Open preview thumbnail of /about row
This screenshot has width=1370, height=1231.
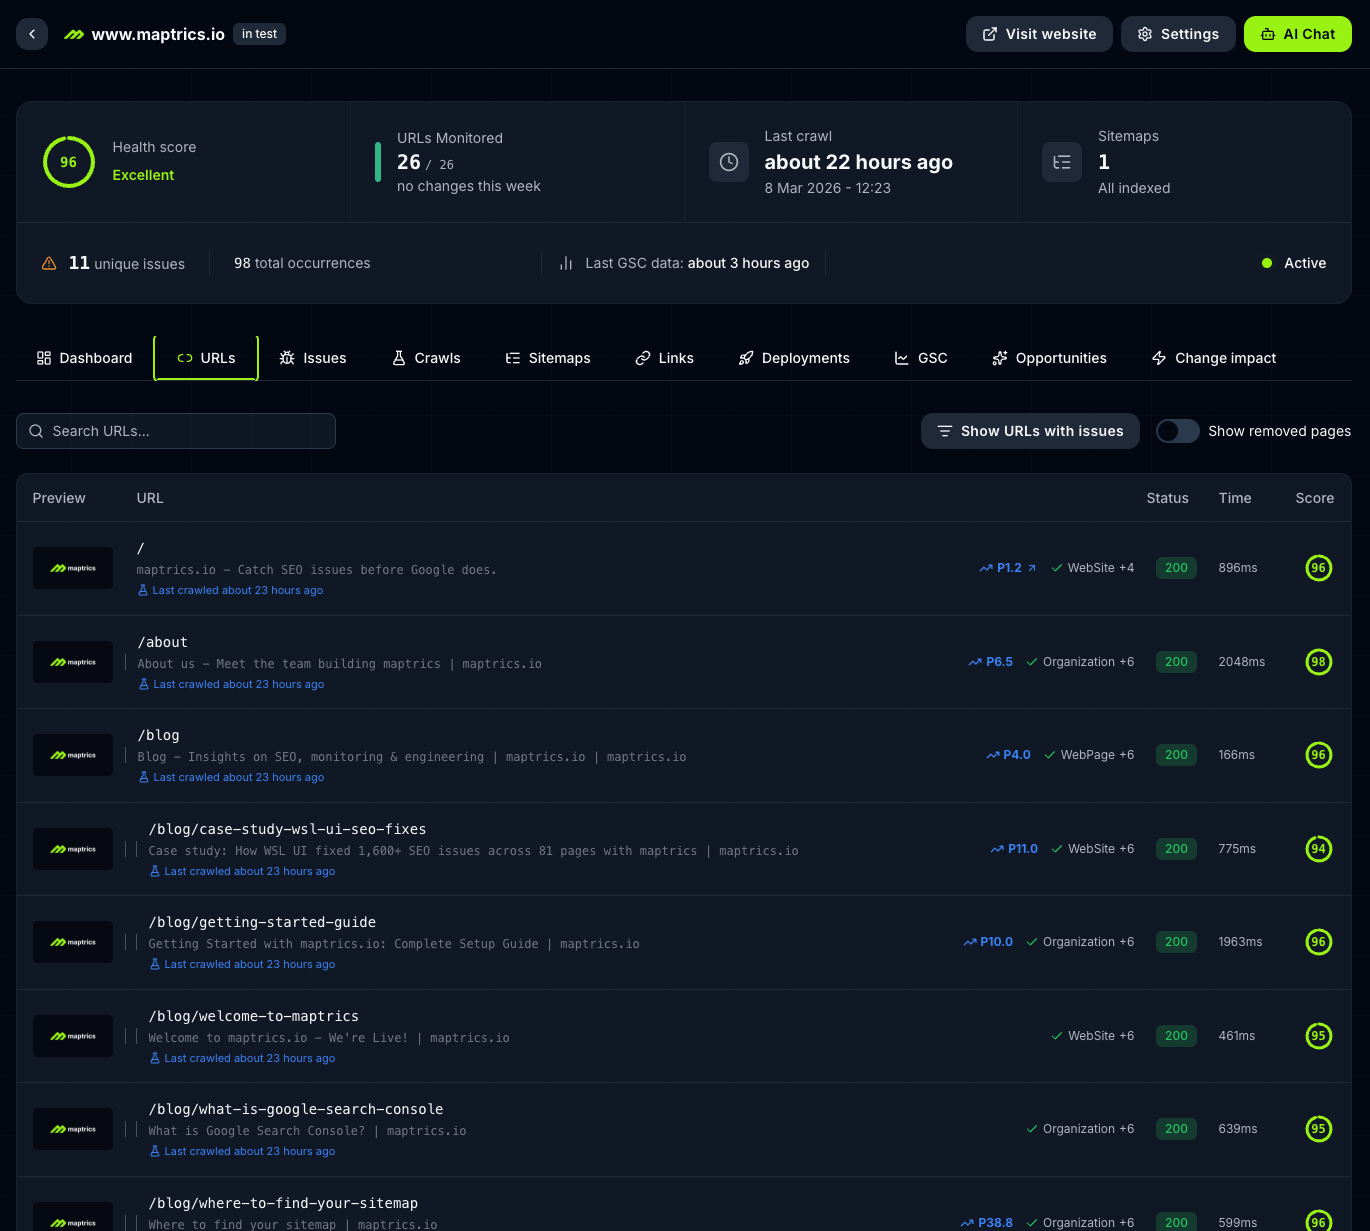pyautogui.click(x=73, y=662)
